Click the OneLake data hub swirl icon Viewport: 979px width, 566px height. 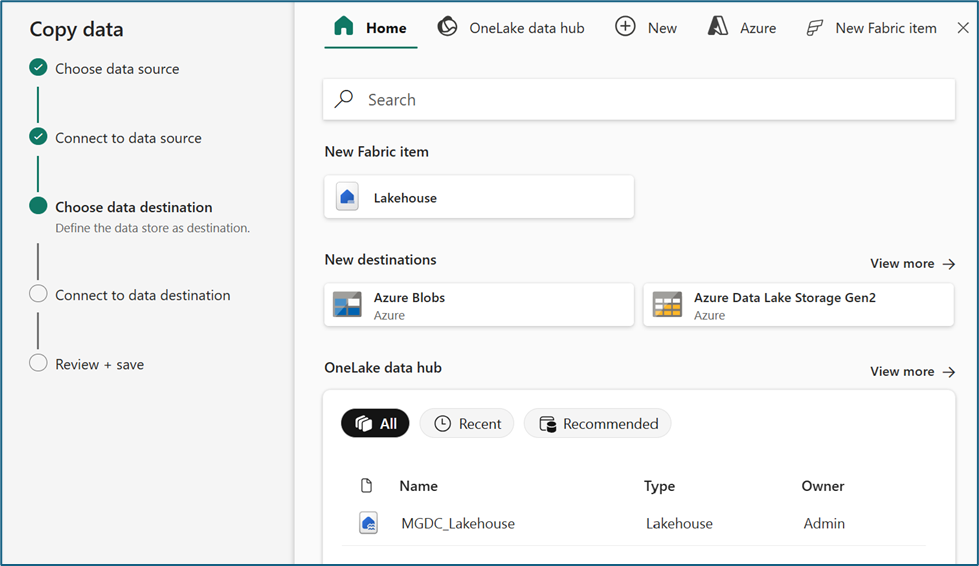point(447,27)
